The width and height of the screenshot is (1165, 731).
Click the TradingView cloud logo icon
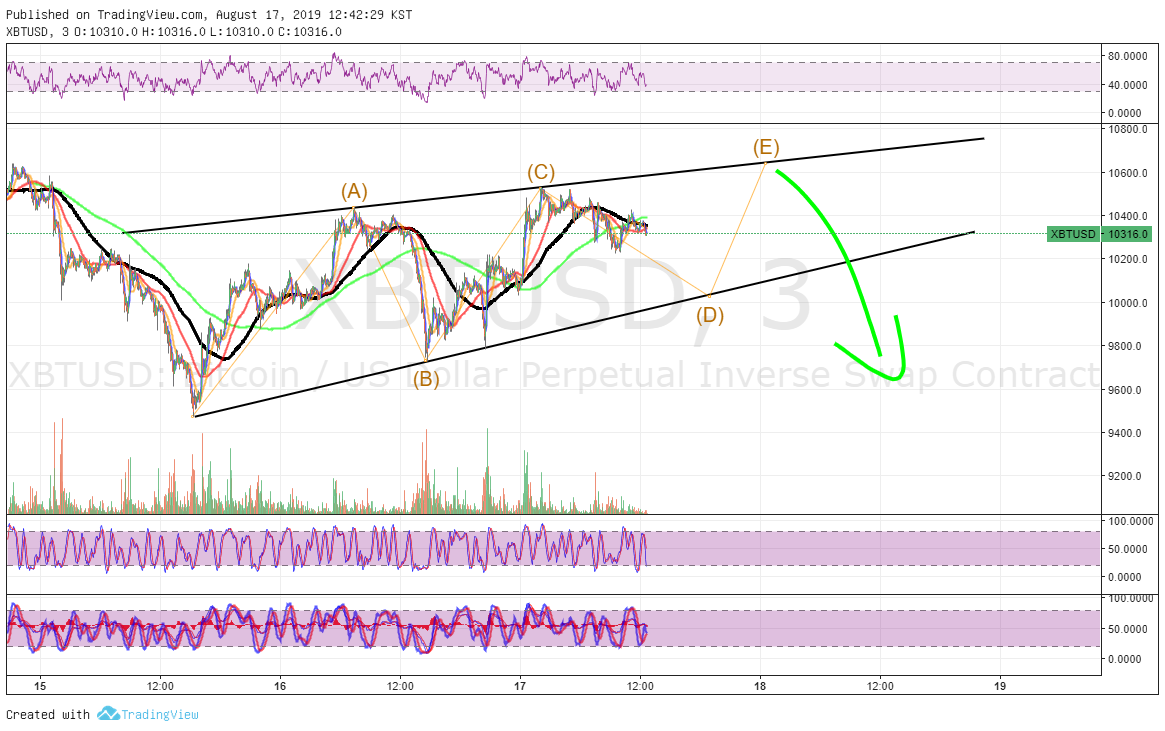click(108, 714)
